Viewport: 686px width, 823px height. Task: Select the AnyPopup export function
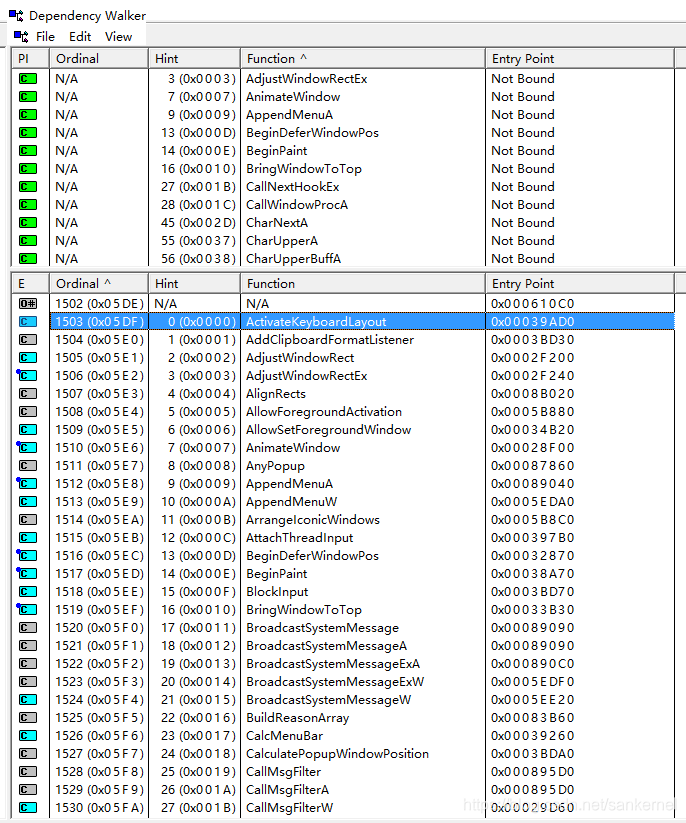tap(275, 466)
